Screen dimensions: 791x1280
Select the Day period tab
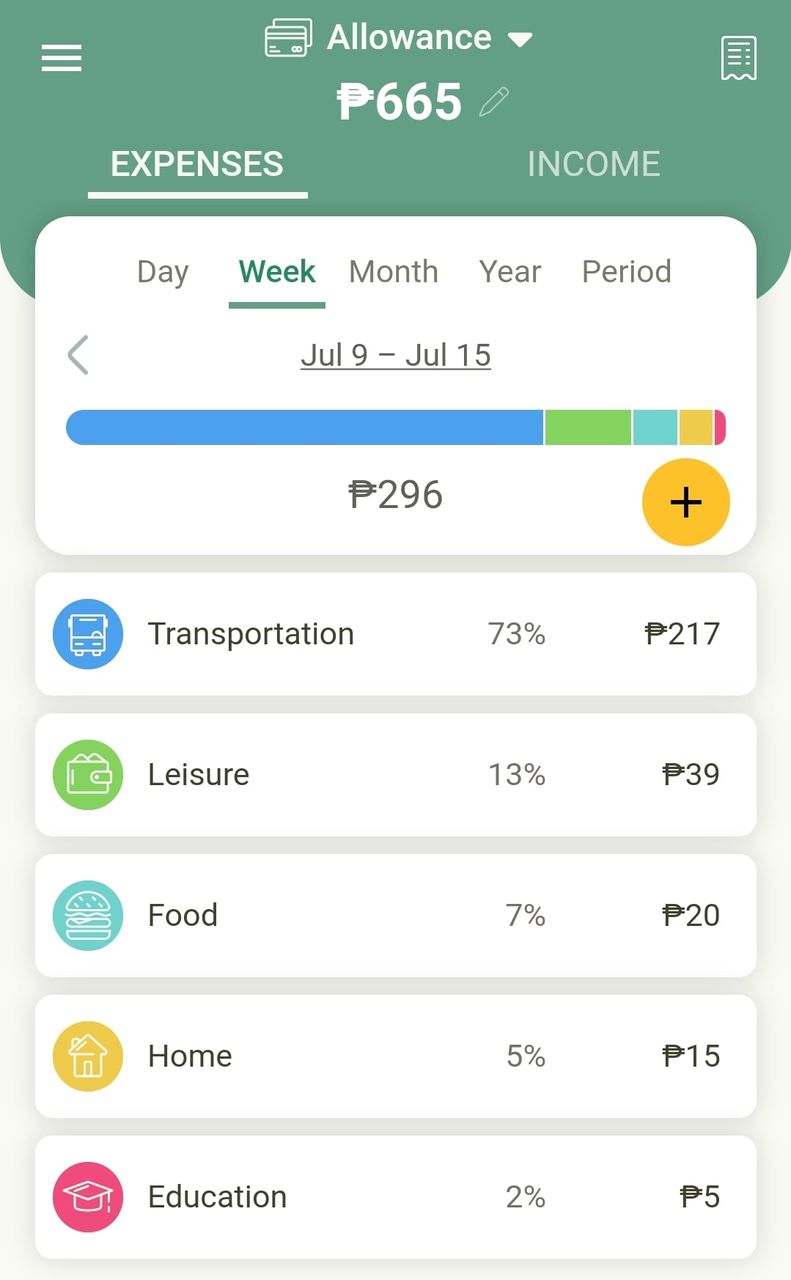pos(163,271)
